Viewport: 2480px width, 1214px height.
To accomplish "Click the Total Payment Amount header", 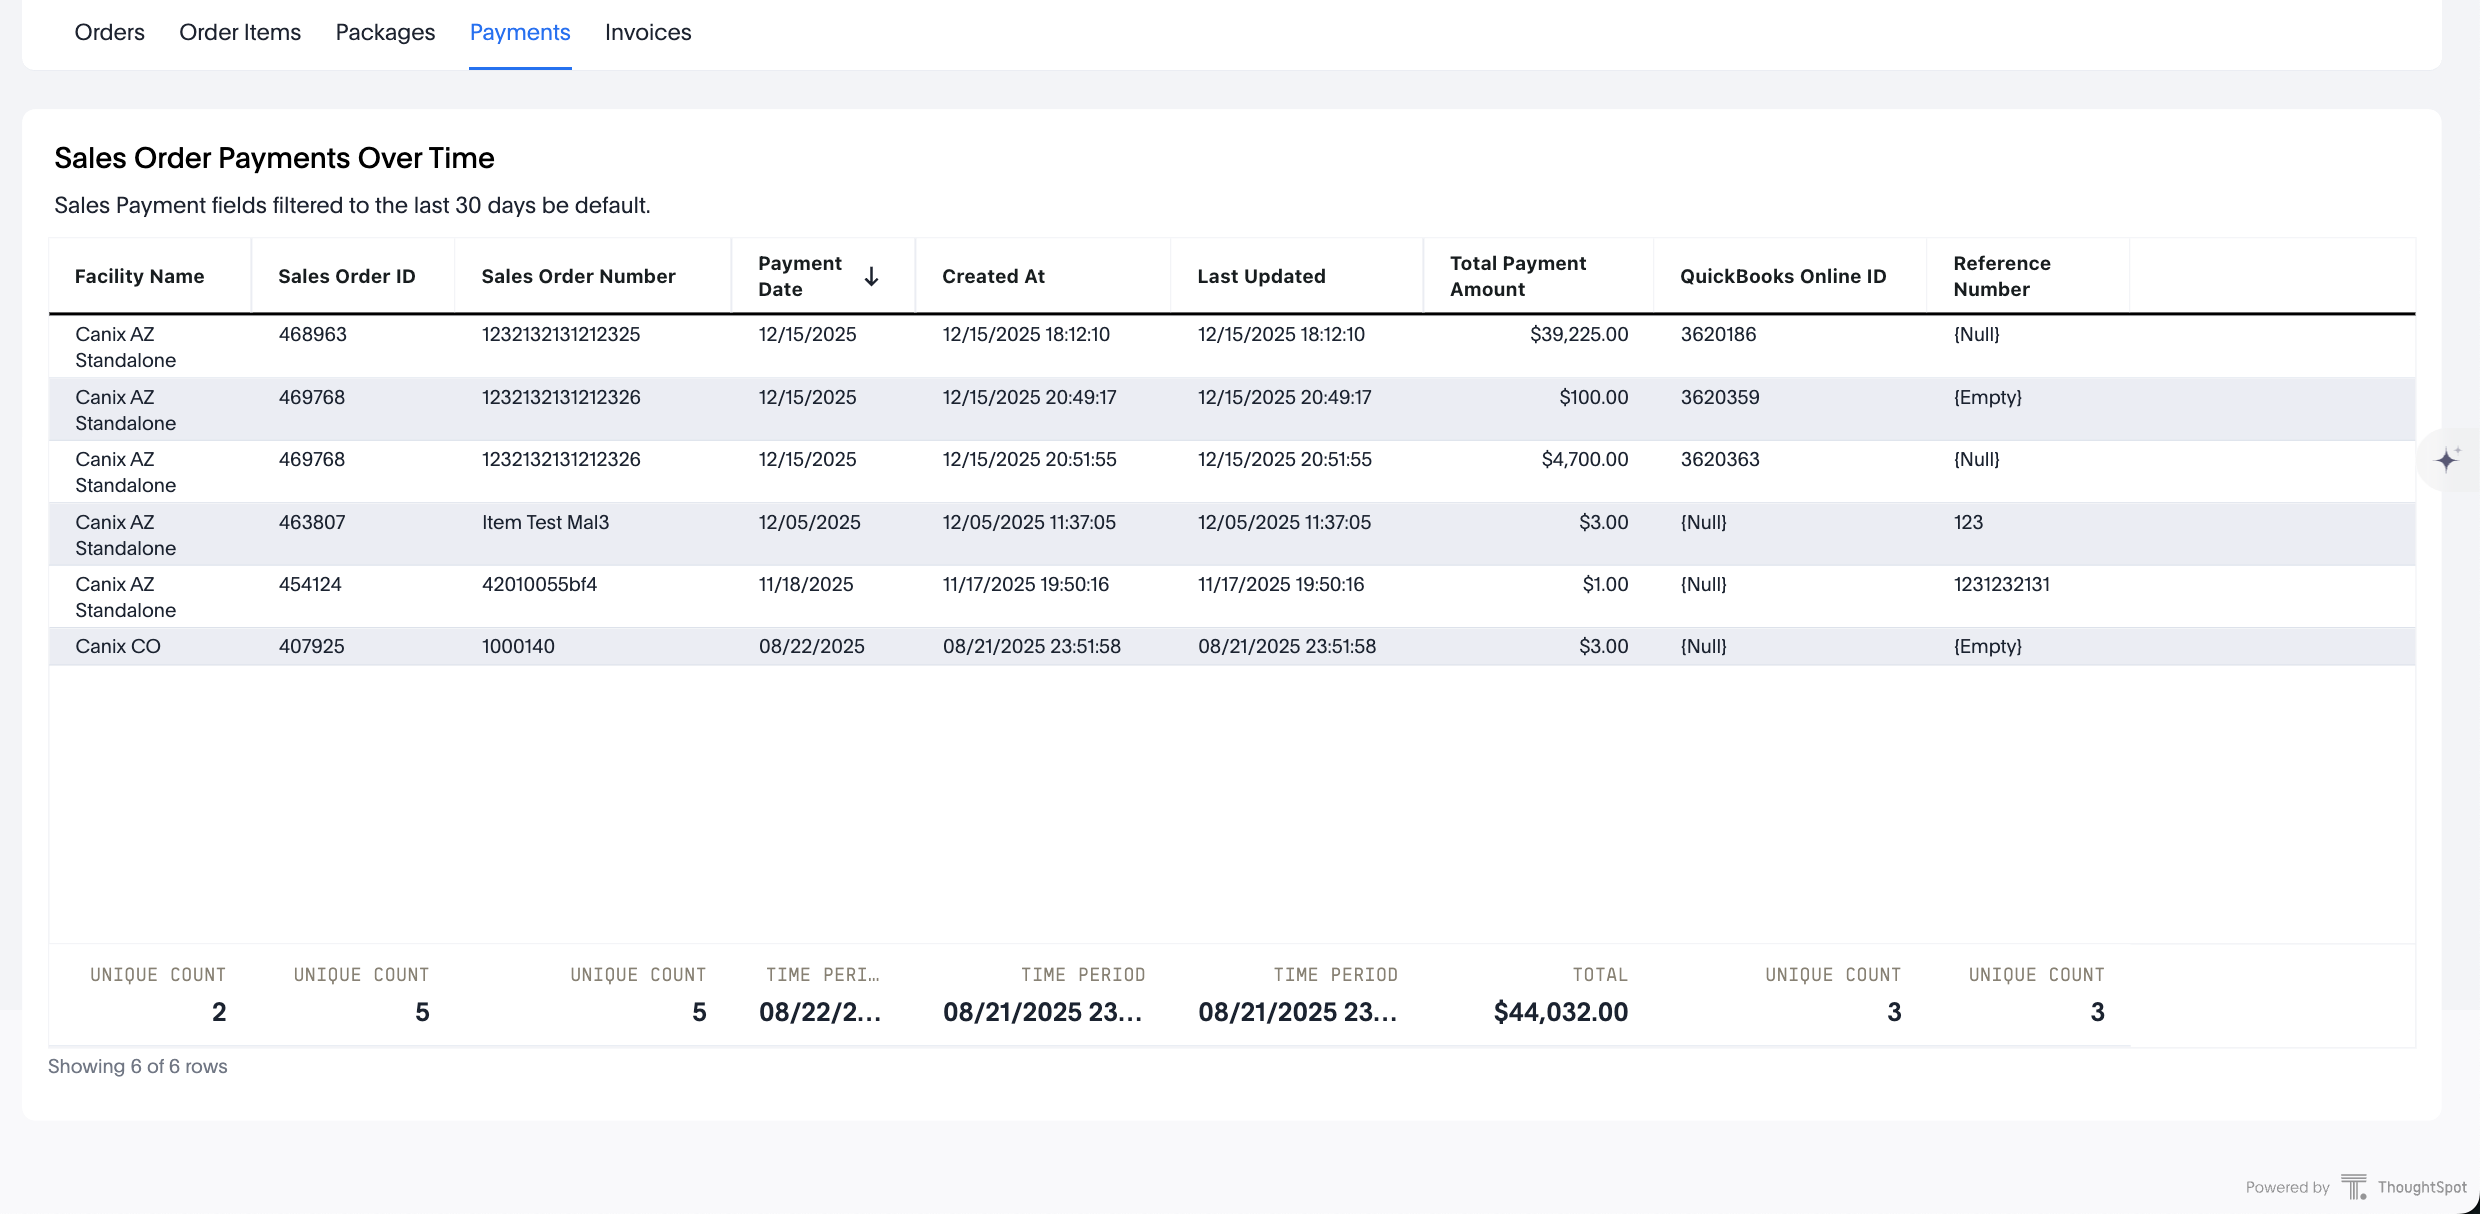I will 1517,276.
